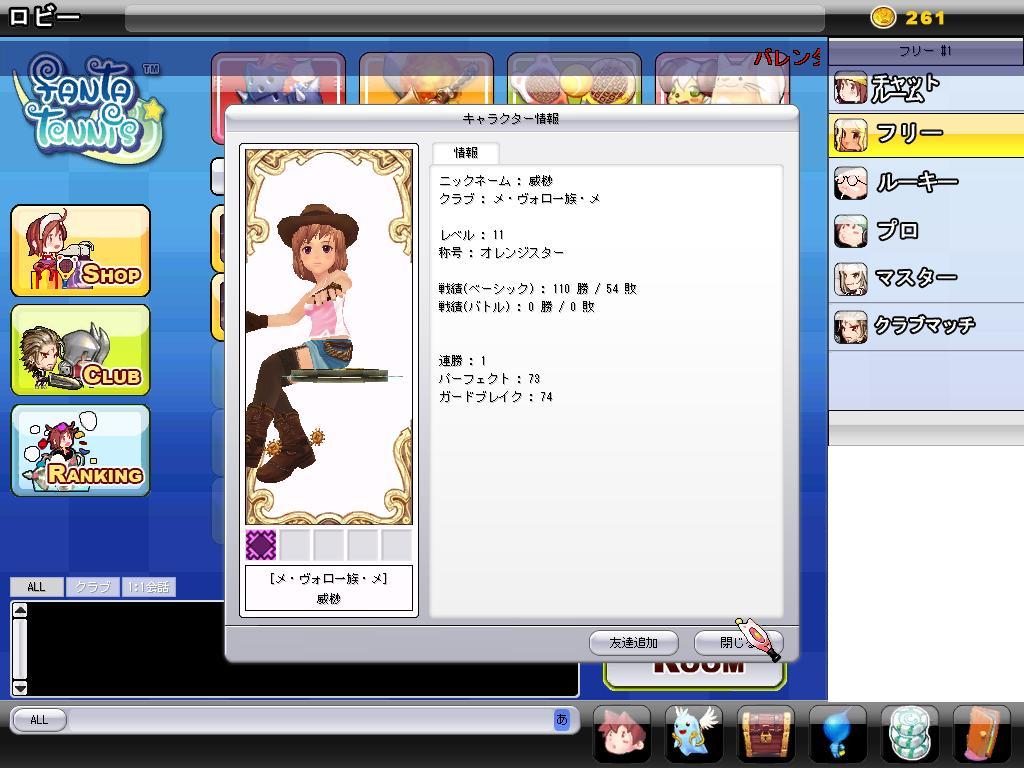Open the Club menu icon
The height and width of the screenshot is (768, 1024).
click(80, 350)
